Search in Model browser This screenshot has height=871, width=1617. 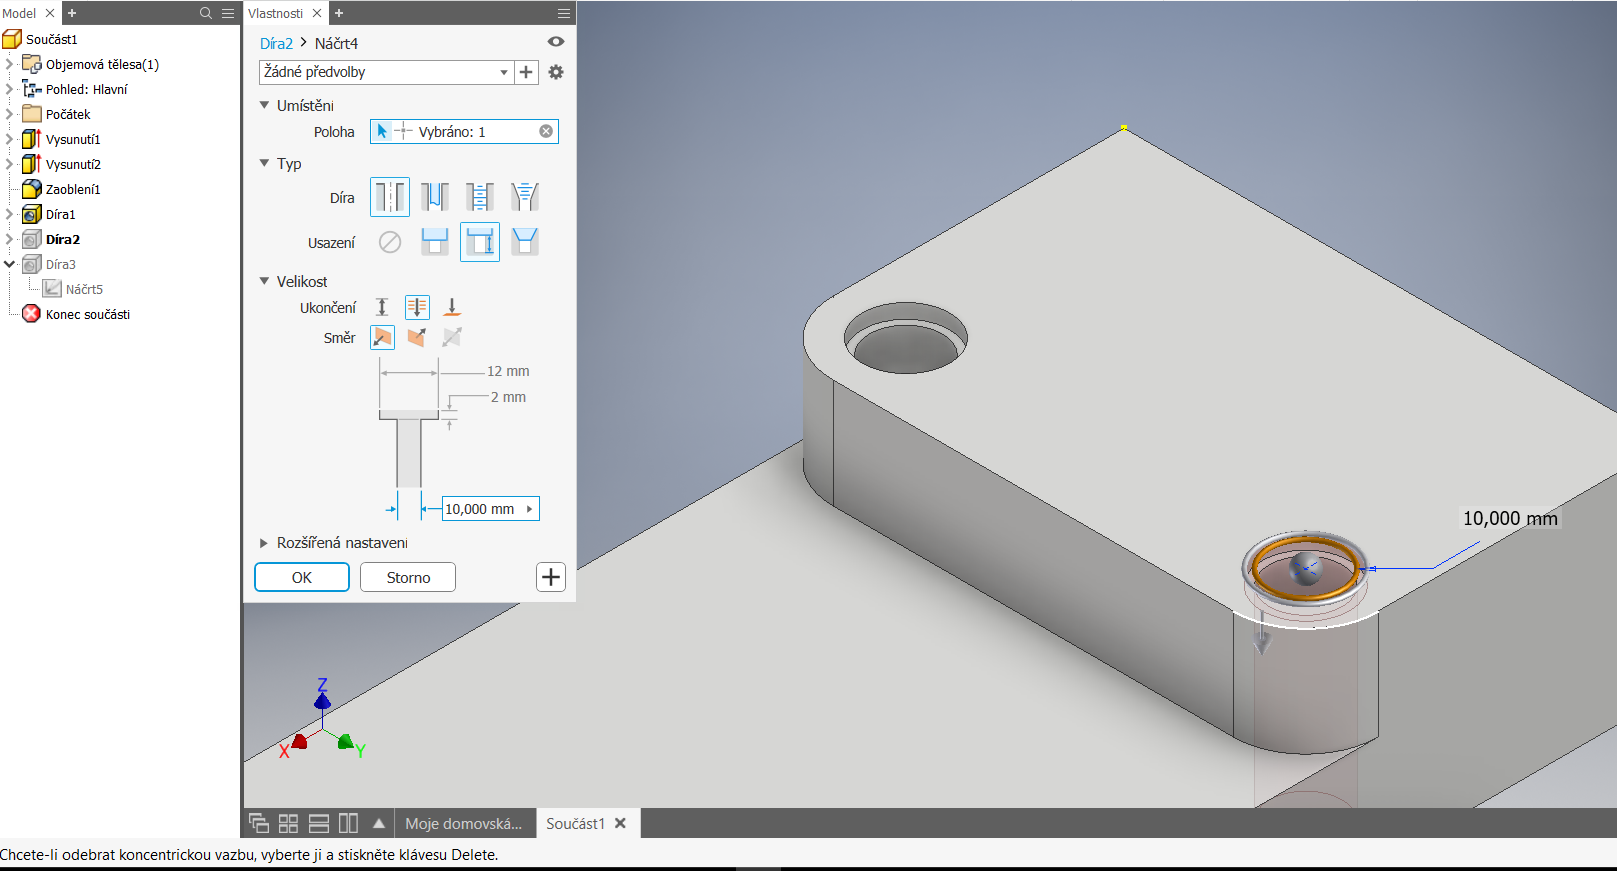tap(206, 13)
